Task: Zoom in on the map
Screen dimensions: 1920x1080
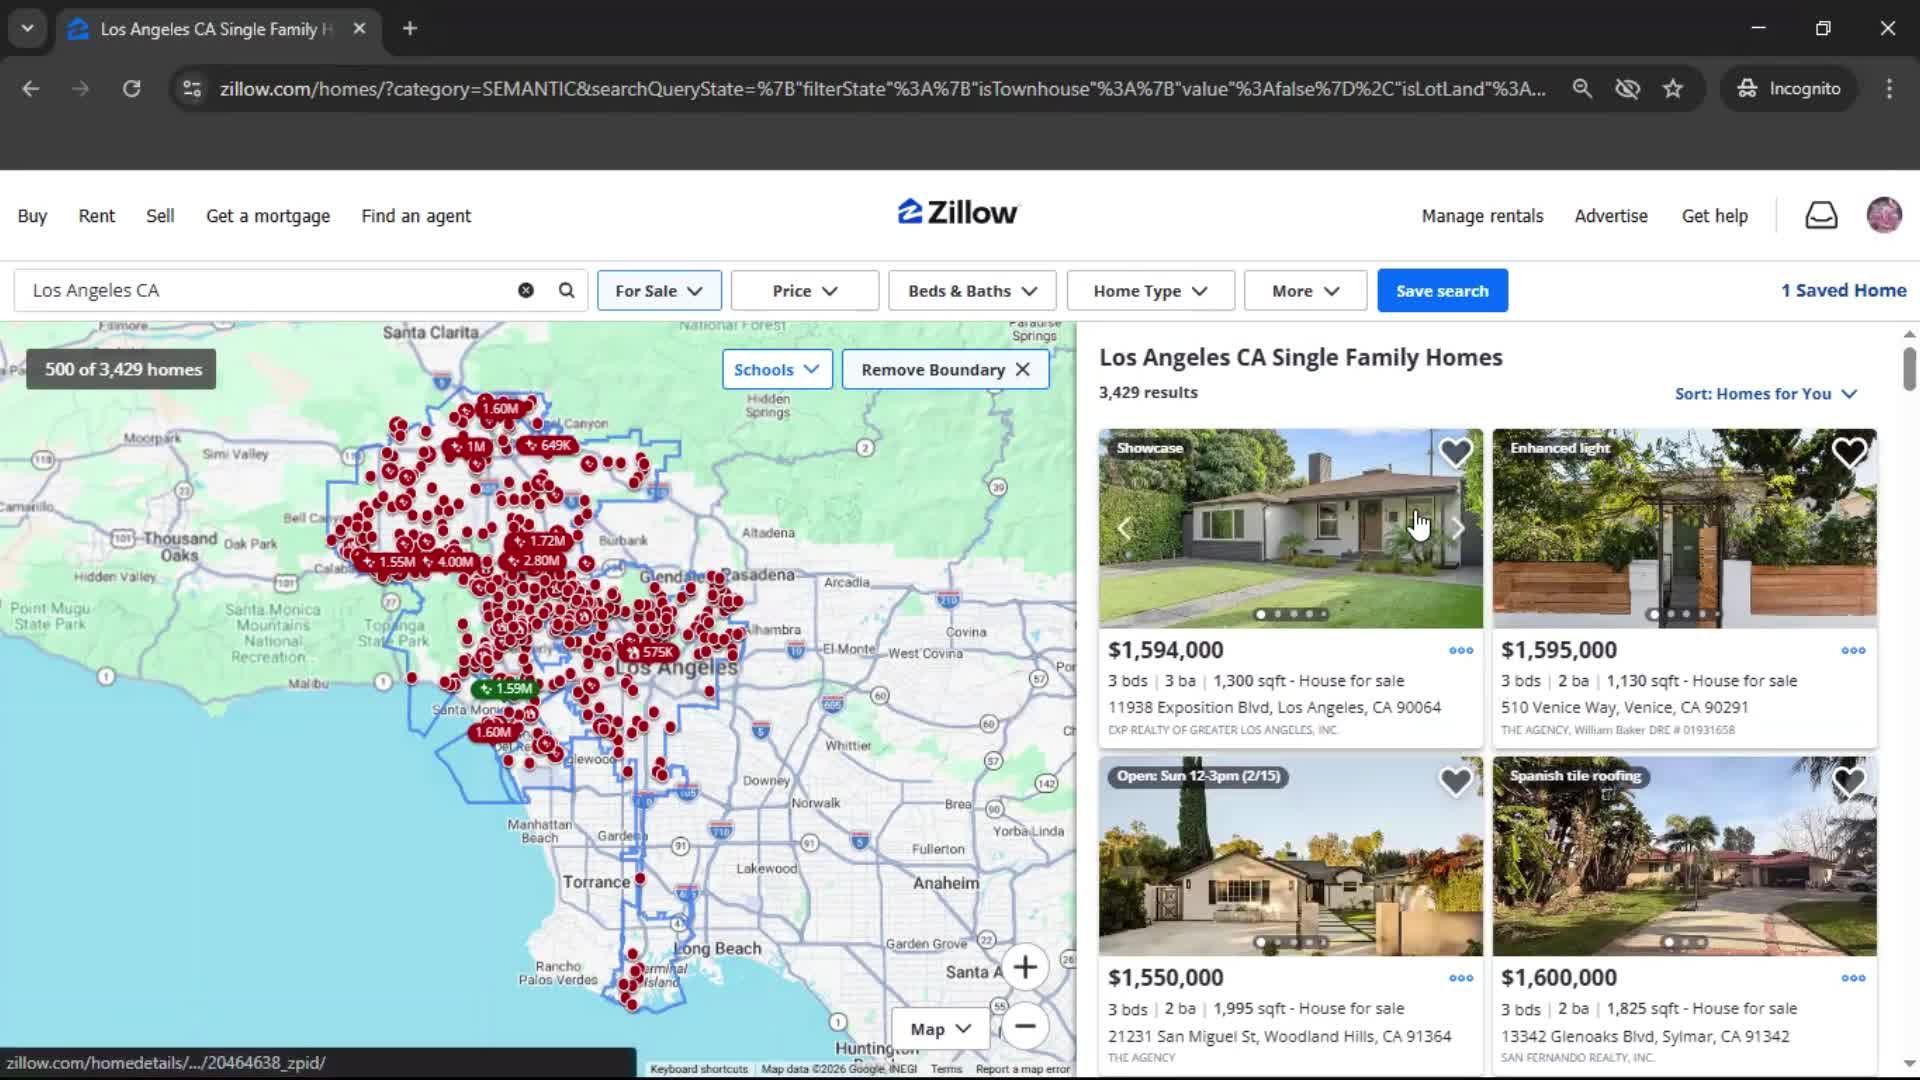Action: tap(1025, 967)
